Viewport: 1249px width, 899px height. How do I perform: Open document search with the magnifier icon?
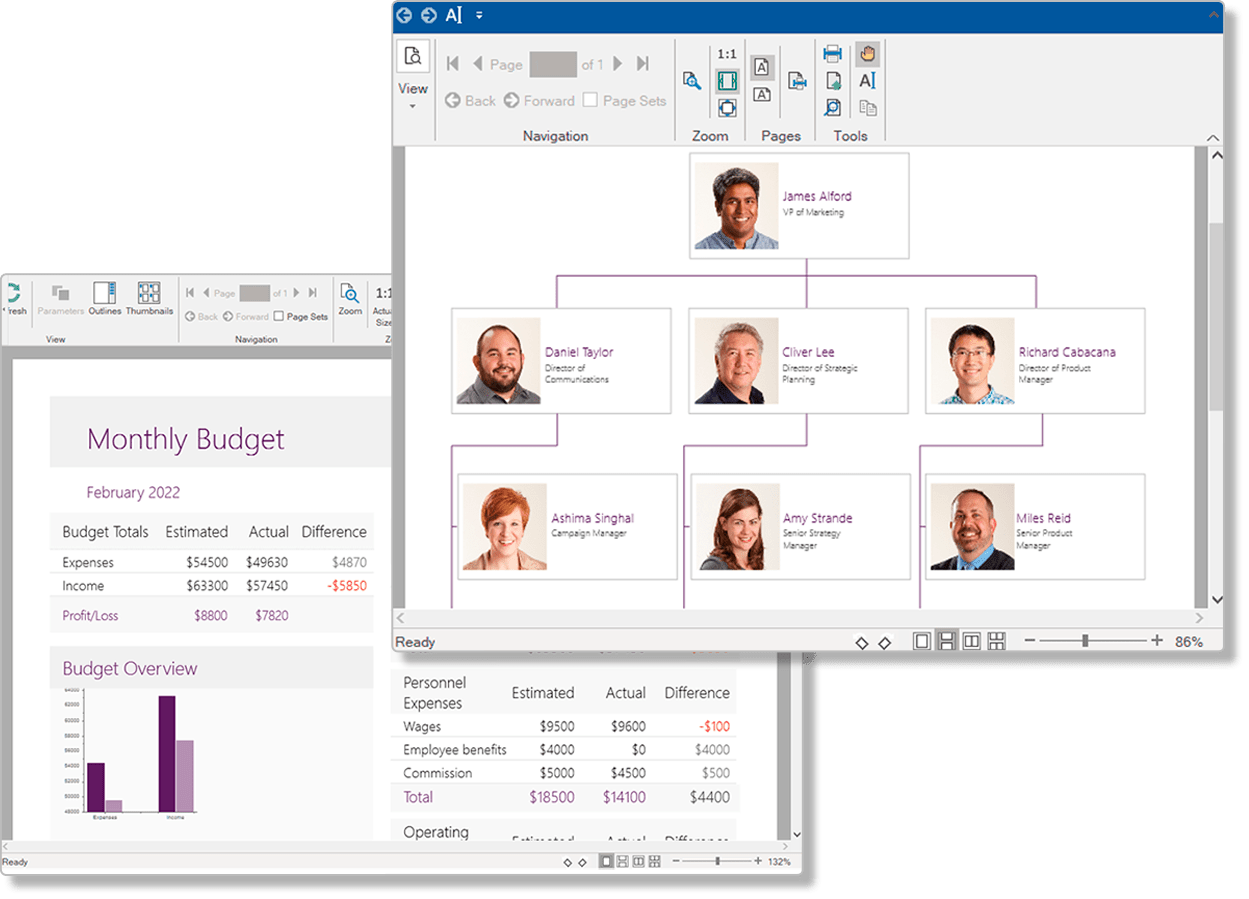click(833, 107)
